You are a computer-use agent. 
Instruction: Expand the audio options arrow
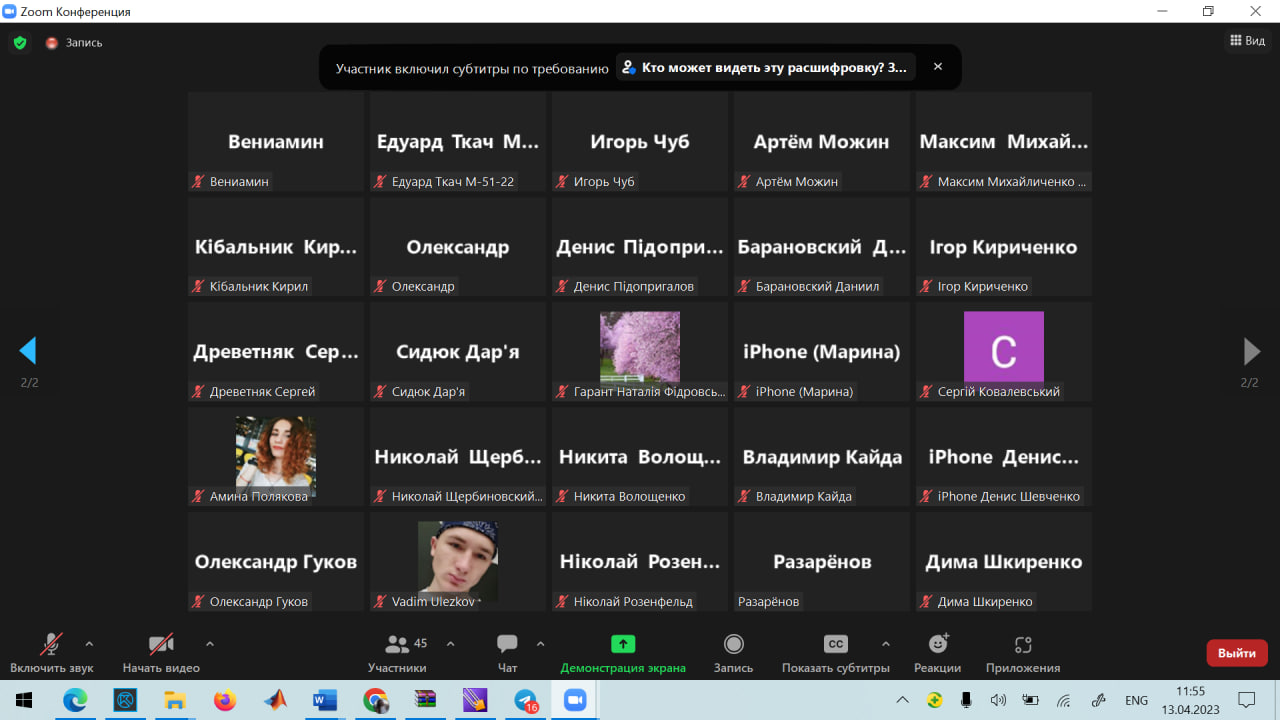pyautogui.click(x=89, y=643)
